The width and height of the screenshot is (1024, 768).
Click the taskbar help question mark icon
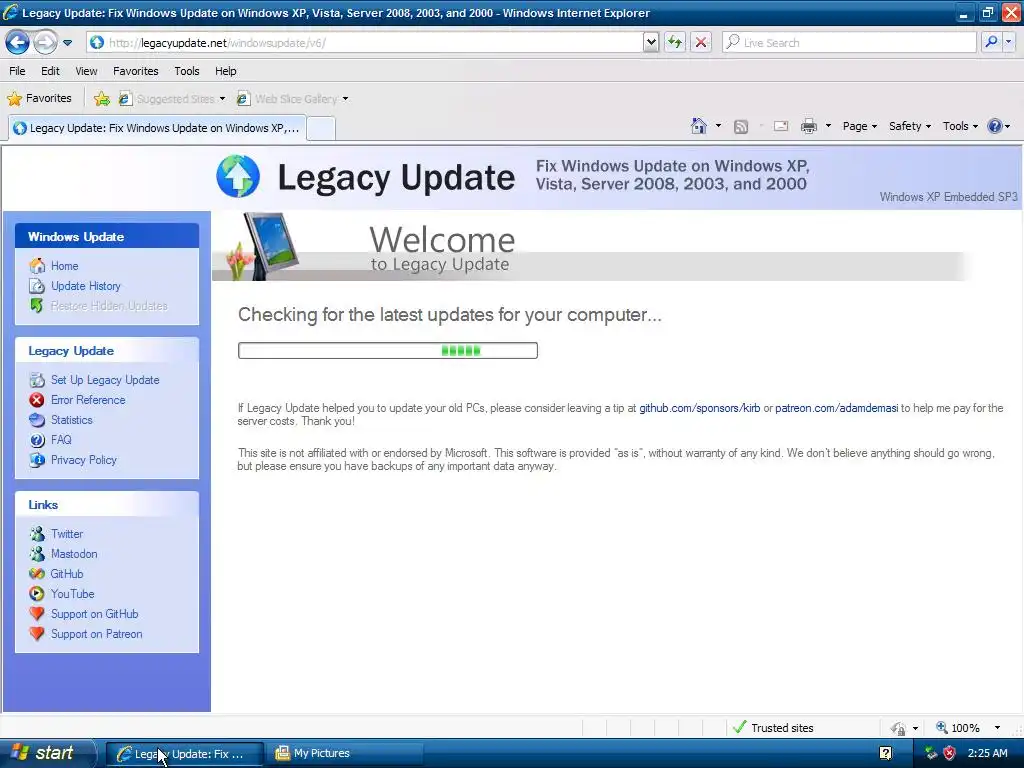tap(886, 753)
